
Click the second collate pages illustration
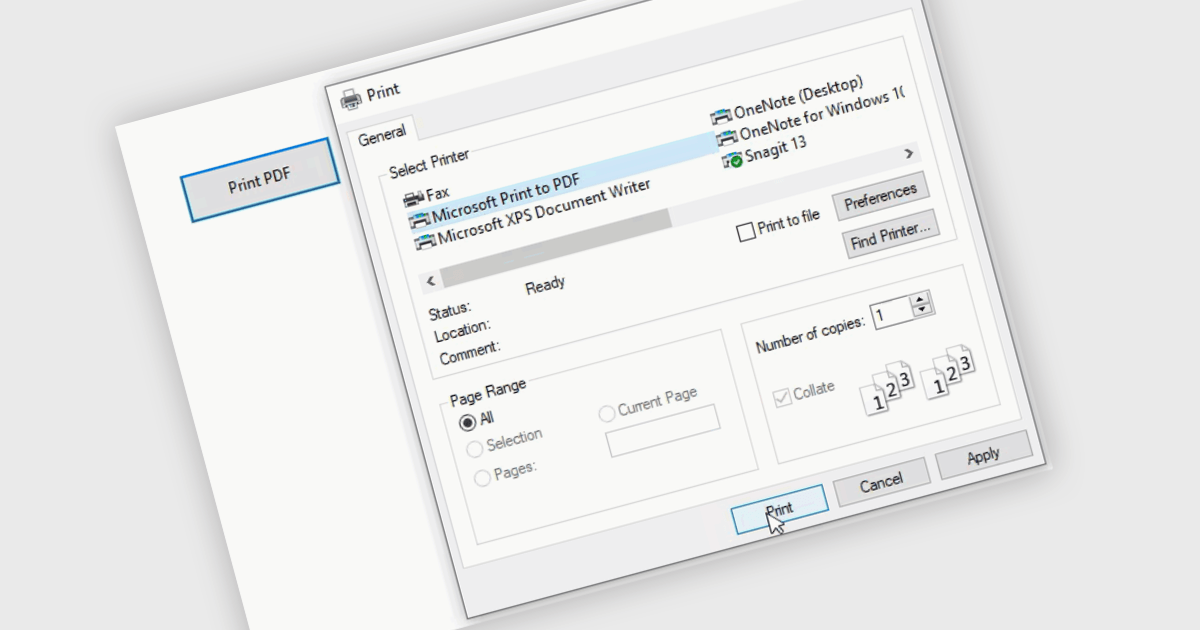(946, 371)
